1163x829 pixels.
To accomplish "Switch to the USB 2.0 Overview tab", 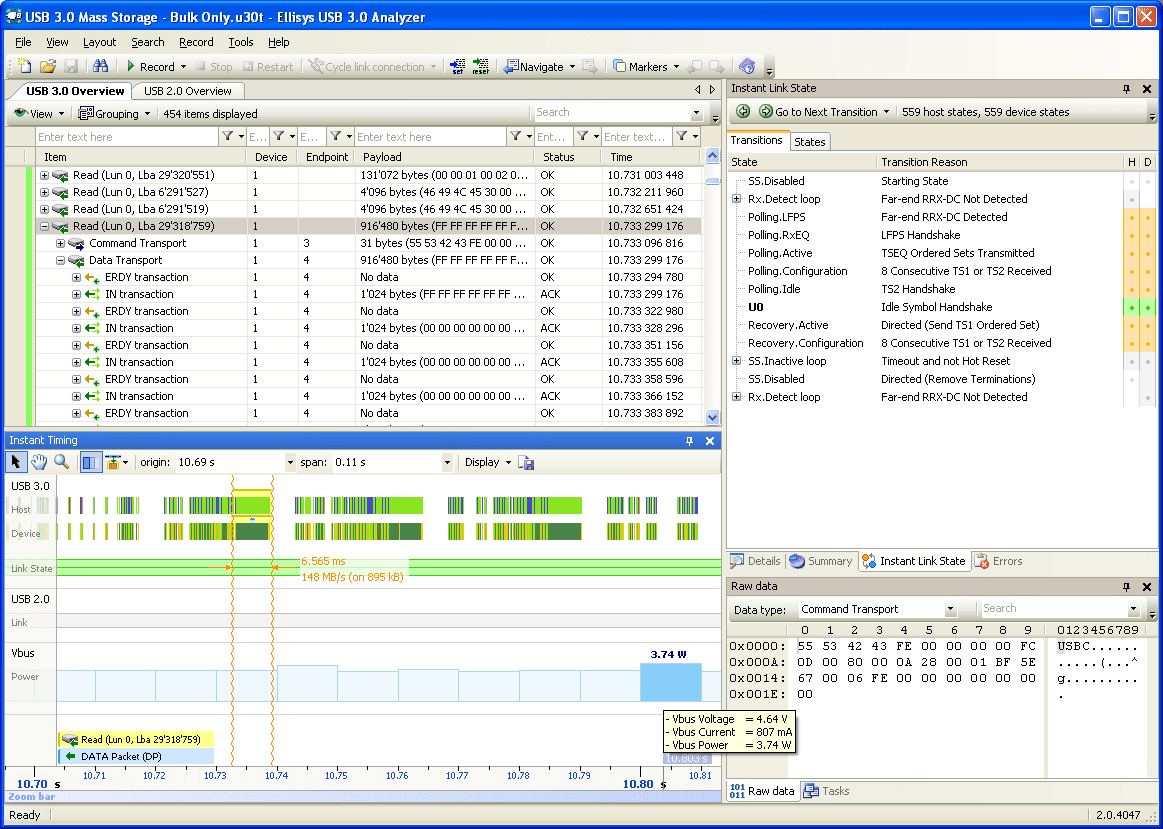I will click(x=187, y=91).
